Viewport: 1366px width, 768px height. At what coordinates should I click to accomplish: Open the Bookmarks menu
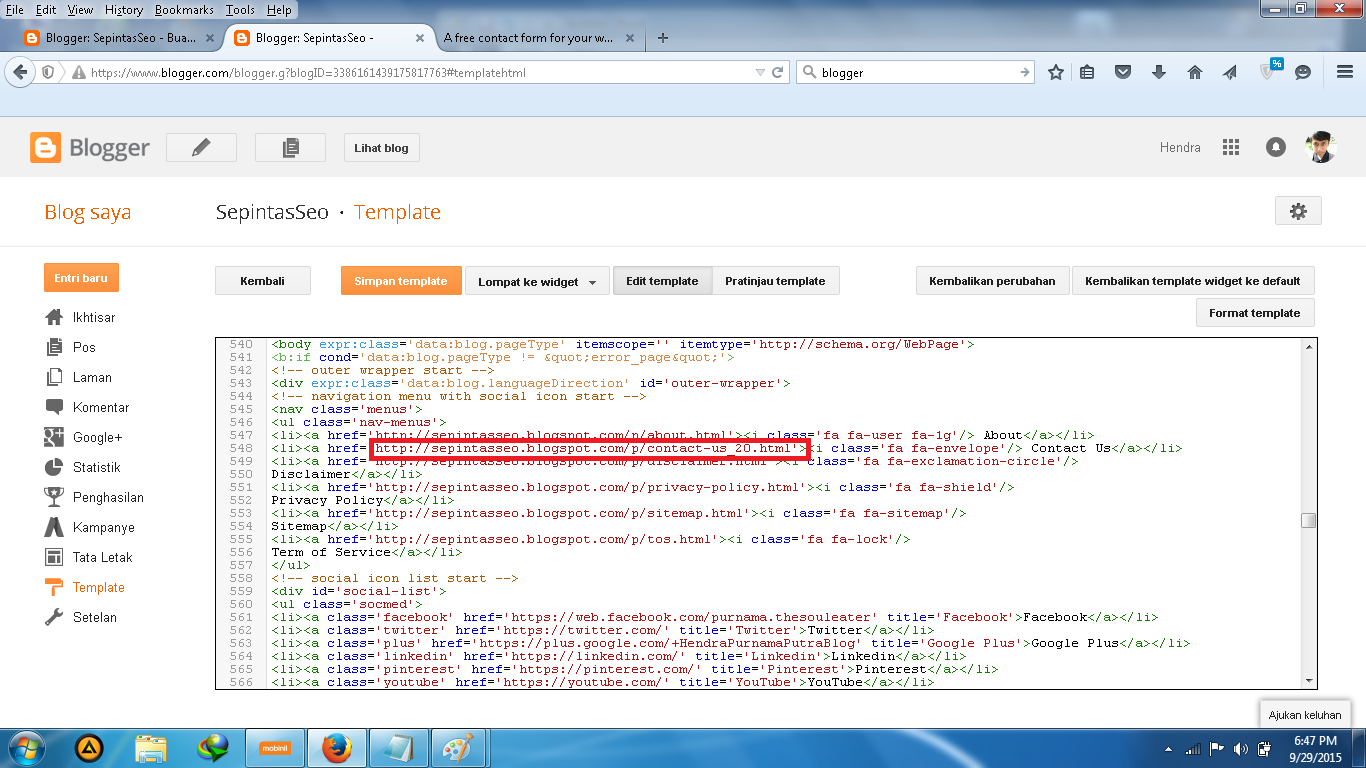coord(185,10)
